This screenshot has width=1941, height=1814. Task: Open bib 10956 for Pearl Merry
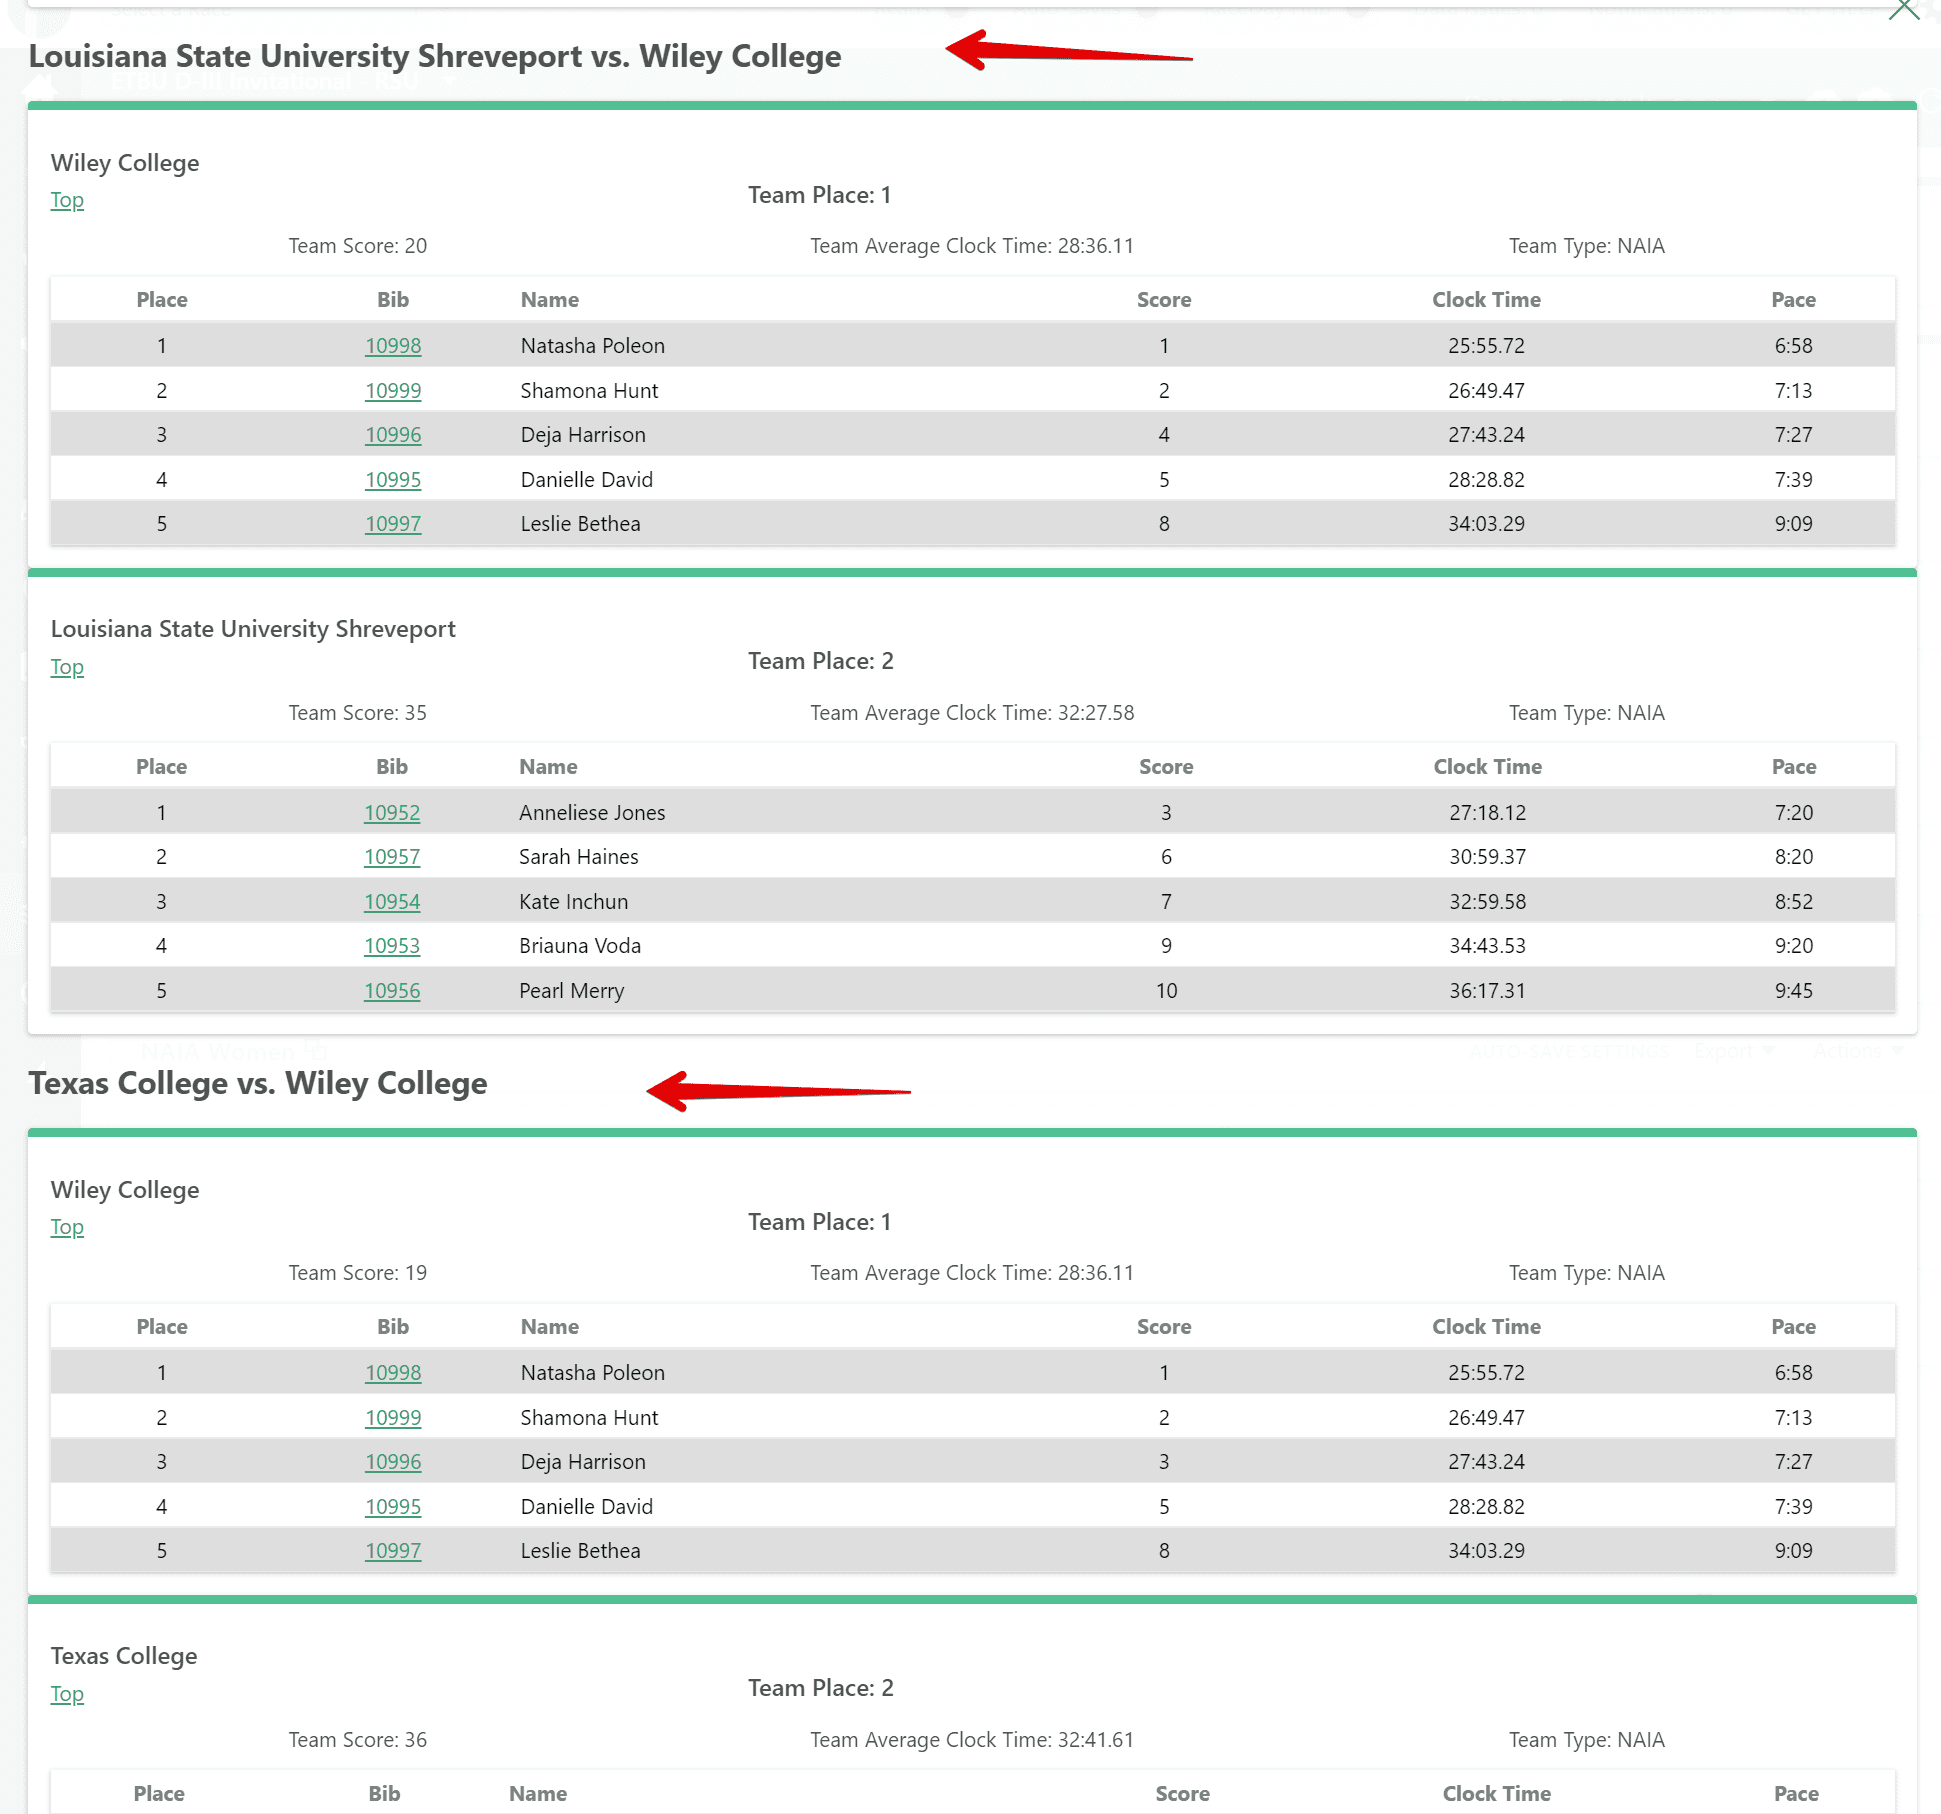(392, 991)
